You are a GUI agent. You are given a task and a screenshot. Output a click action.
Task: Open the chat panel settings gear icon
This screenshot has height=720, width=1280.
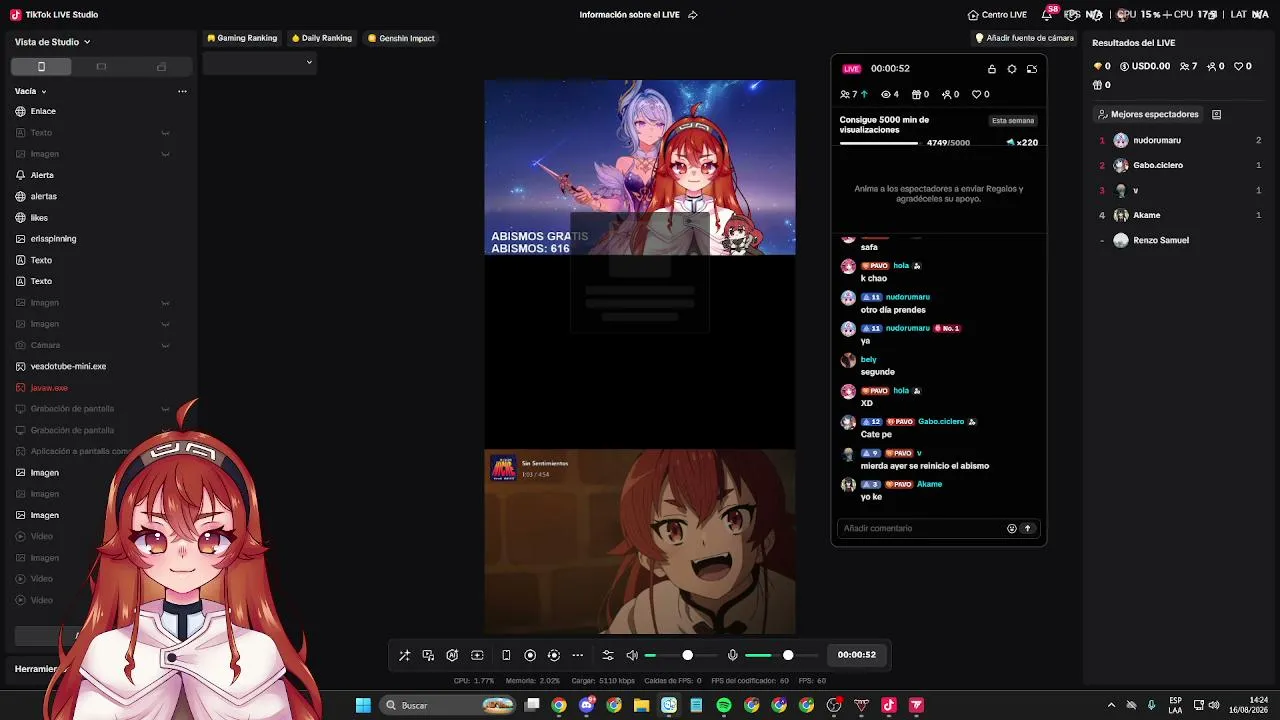click(x=1012, y=69)
